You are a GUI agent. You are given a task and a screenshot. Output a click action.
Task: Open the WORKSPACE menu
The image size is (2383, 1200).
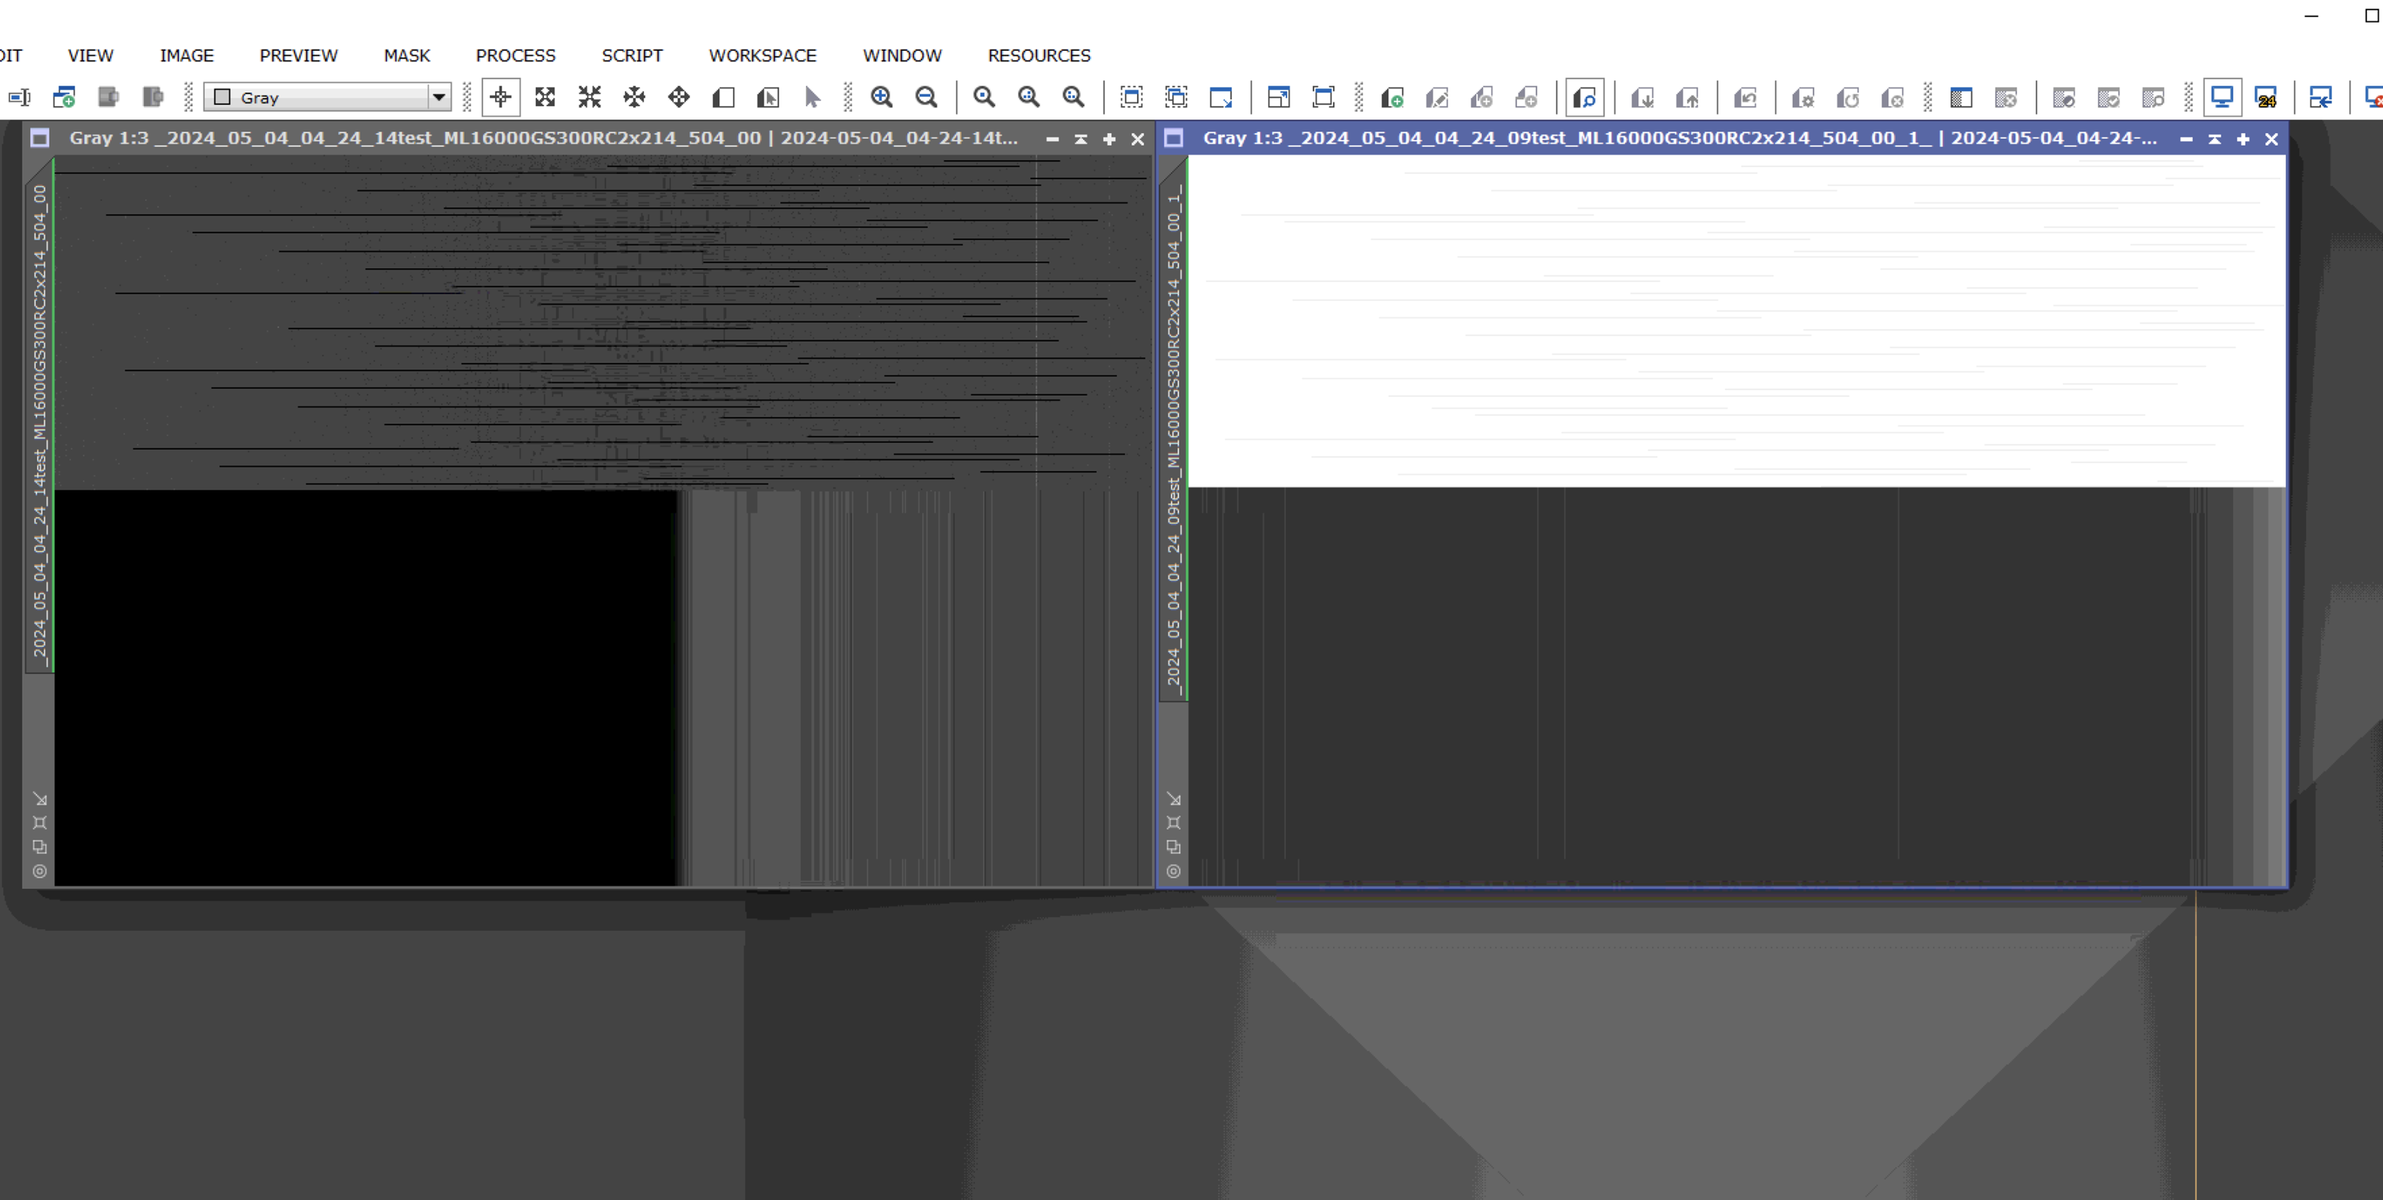coord(762,55)
